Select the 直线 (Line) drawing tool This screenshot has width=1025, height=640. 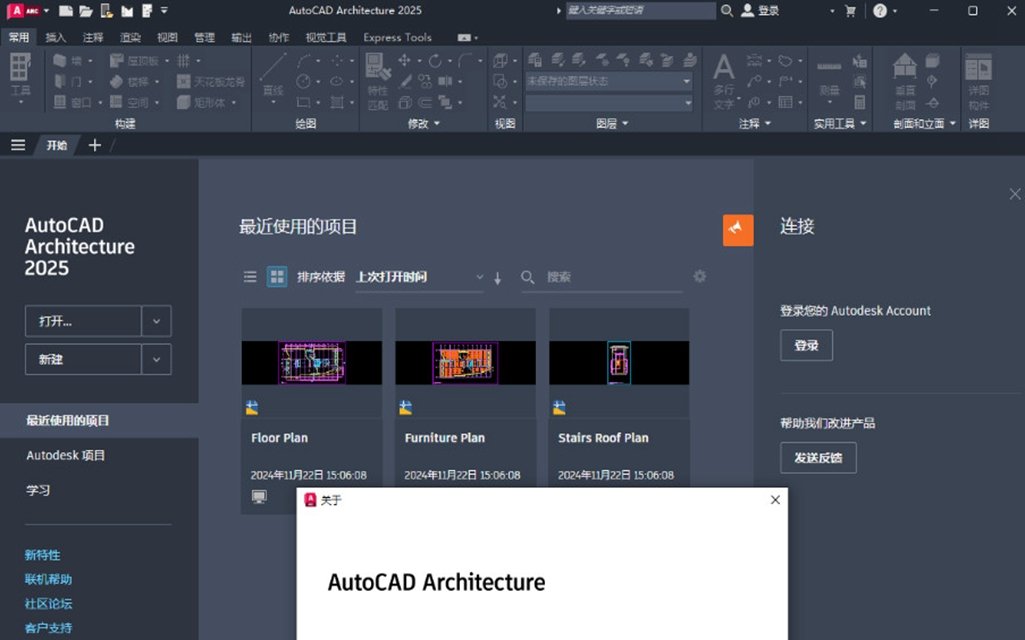273,76
